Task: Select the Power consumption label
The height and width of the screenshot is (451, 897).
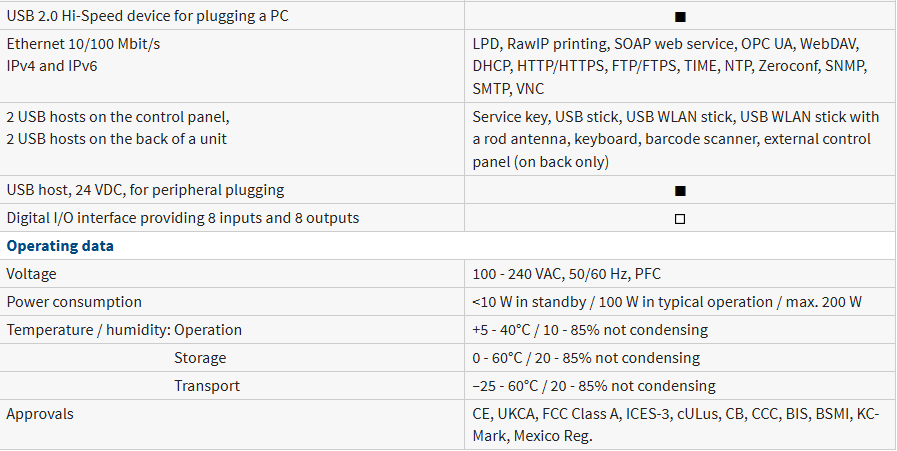Action: coord(74,302)
